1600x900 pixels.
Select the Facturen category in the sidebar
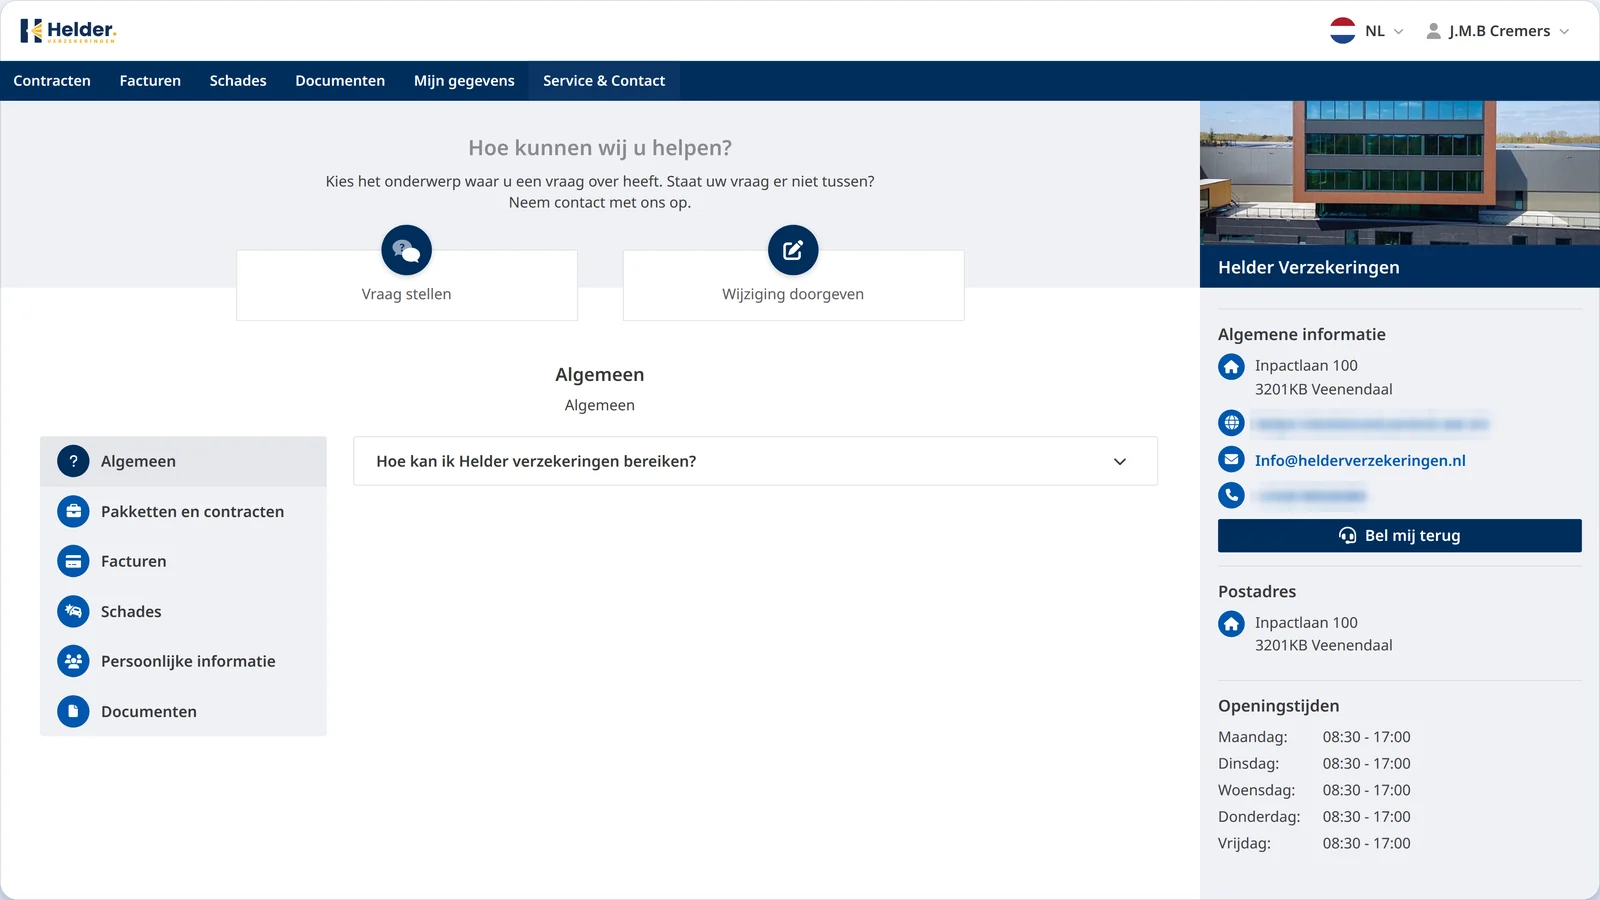[x=183, y=561]
